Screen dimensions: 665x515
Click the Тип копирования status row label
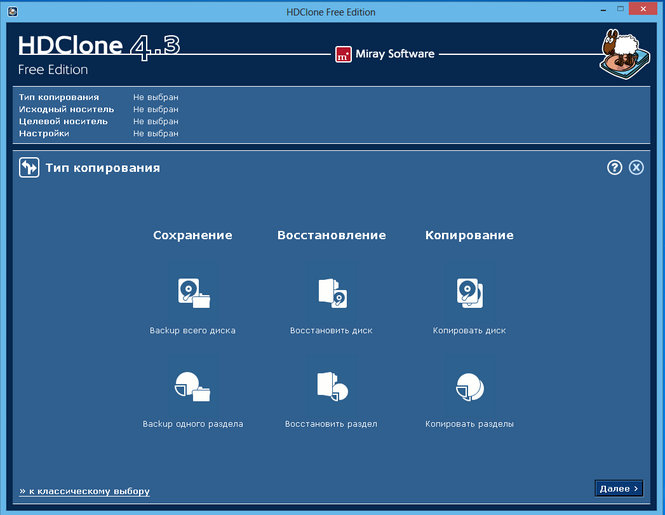[x=59, y=97]
